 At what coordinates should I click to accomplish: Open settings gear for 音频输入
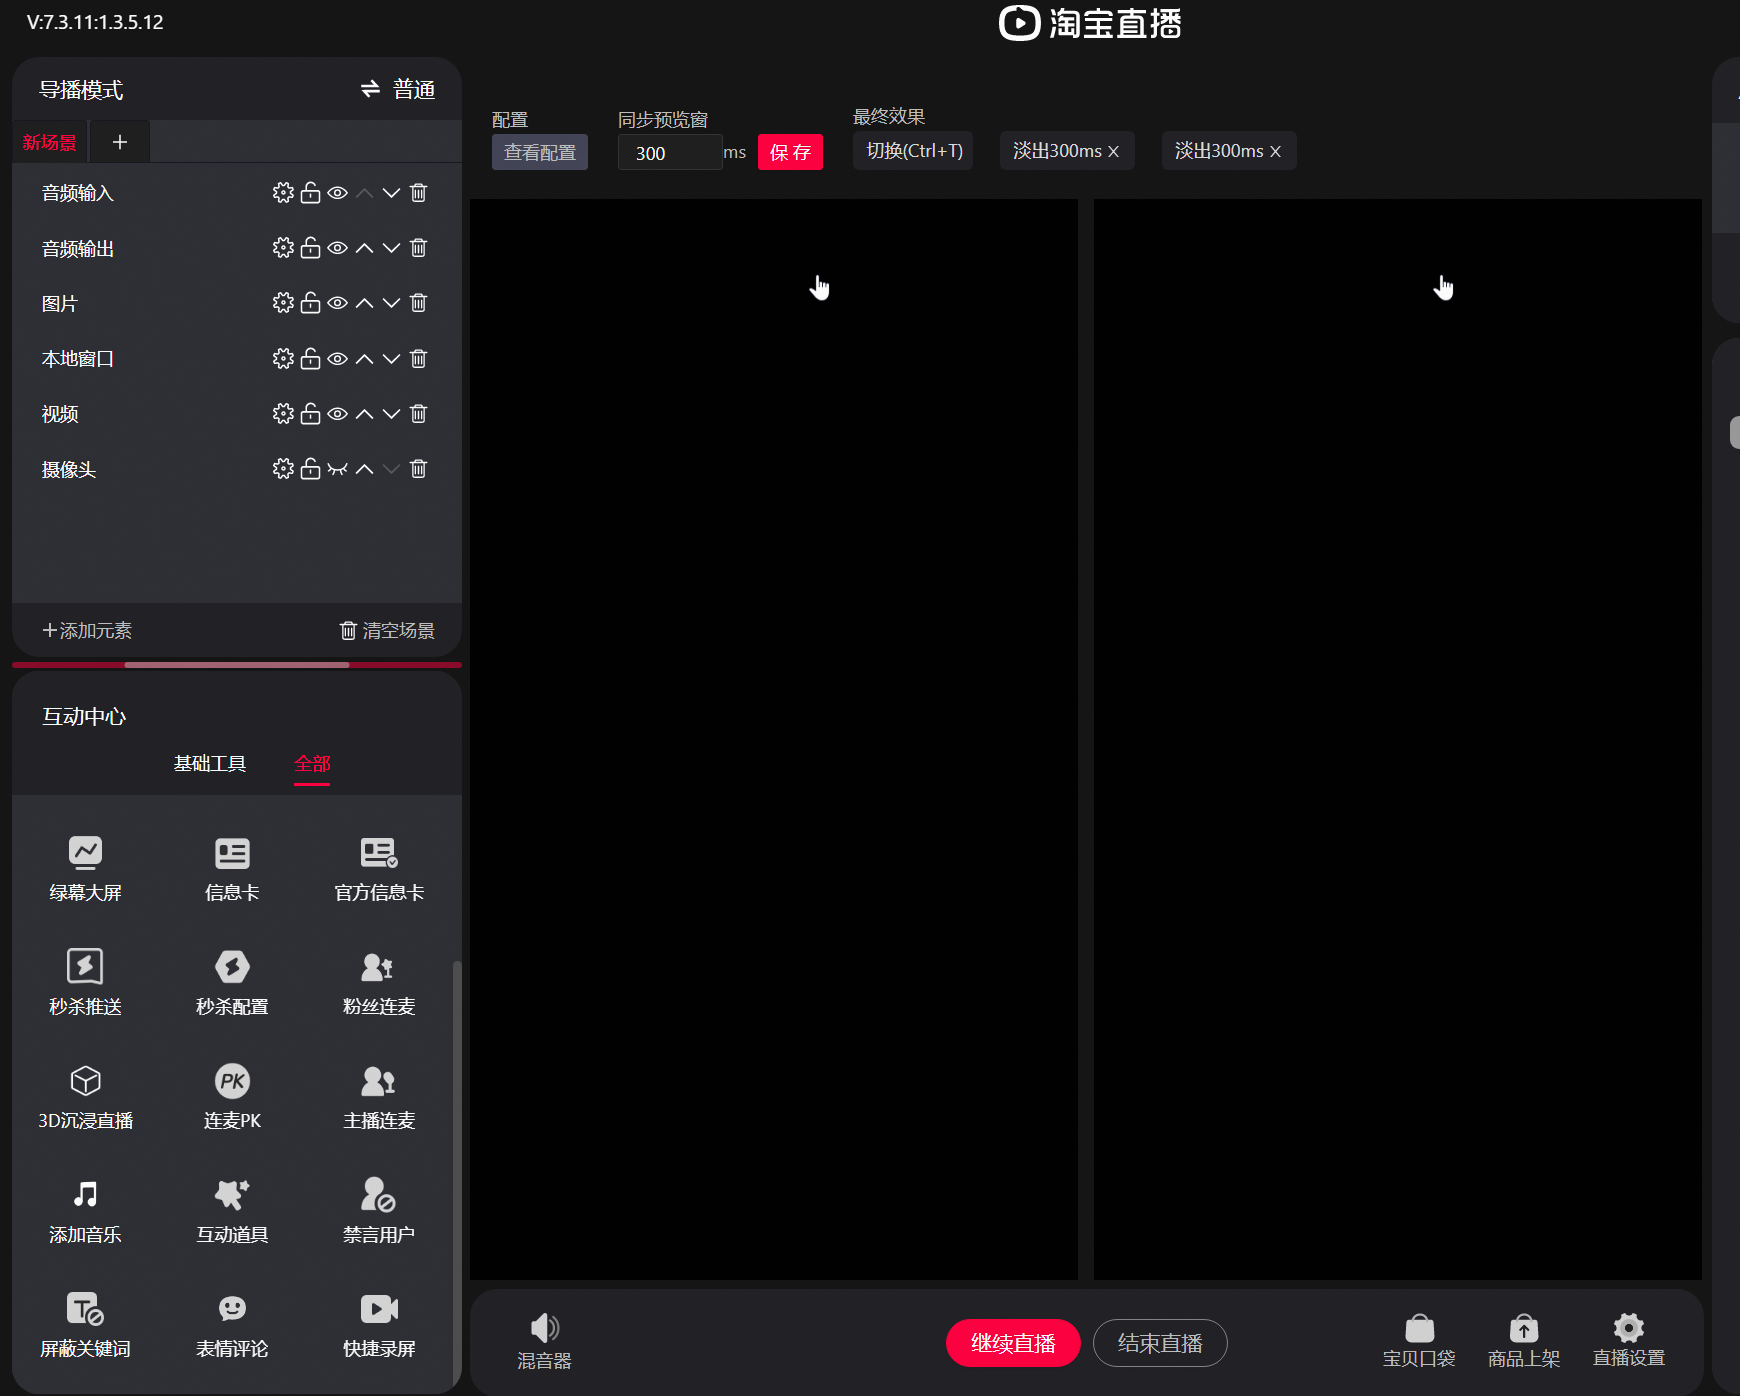pos(283,192)
